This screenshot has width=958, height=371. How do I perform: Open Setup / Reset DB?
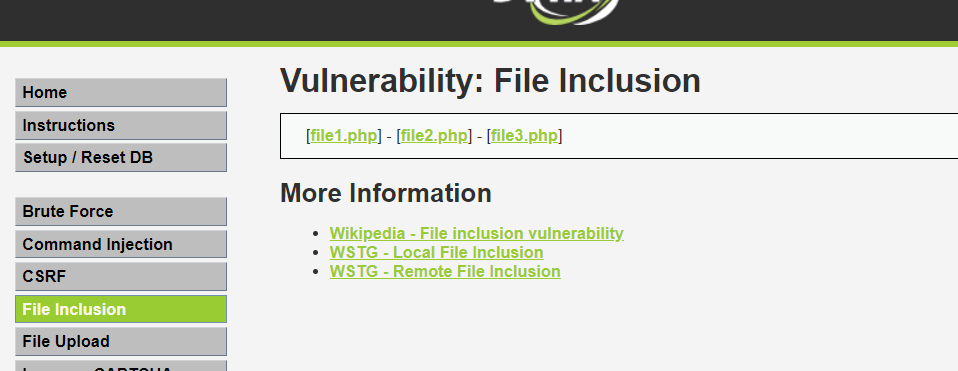tap(121, 158)
